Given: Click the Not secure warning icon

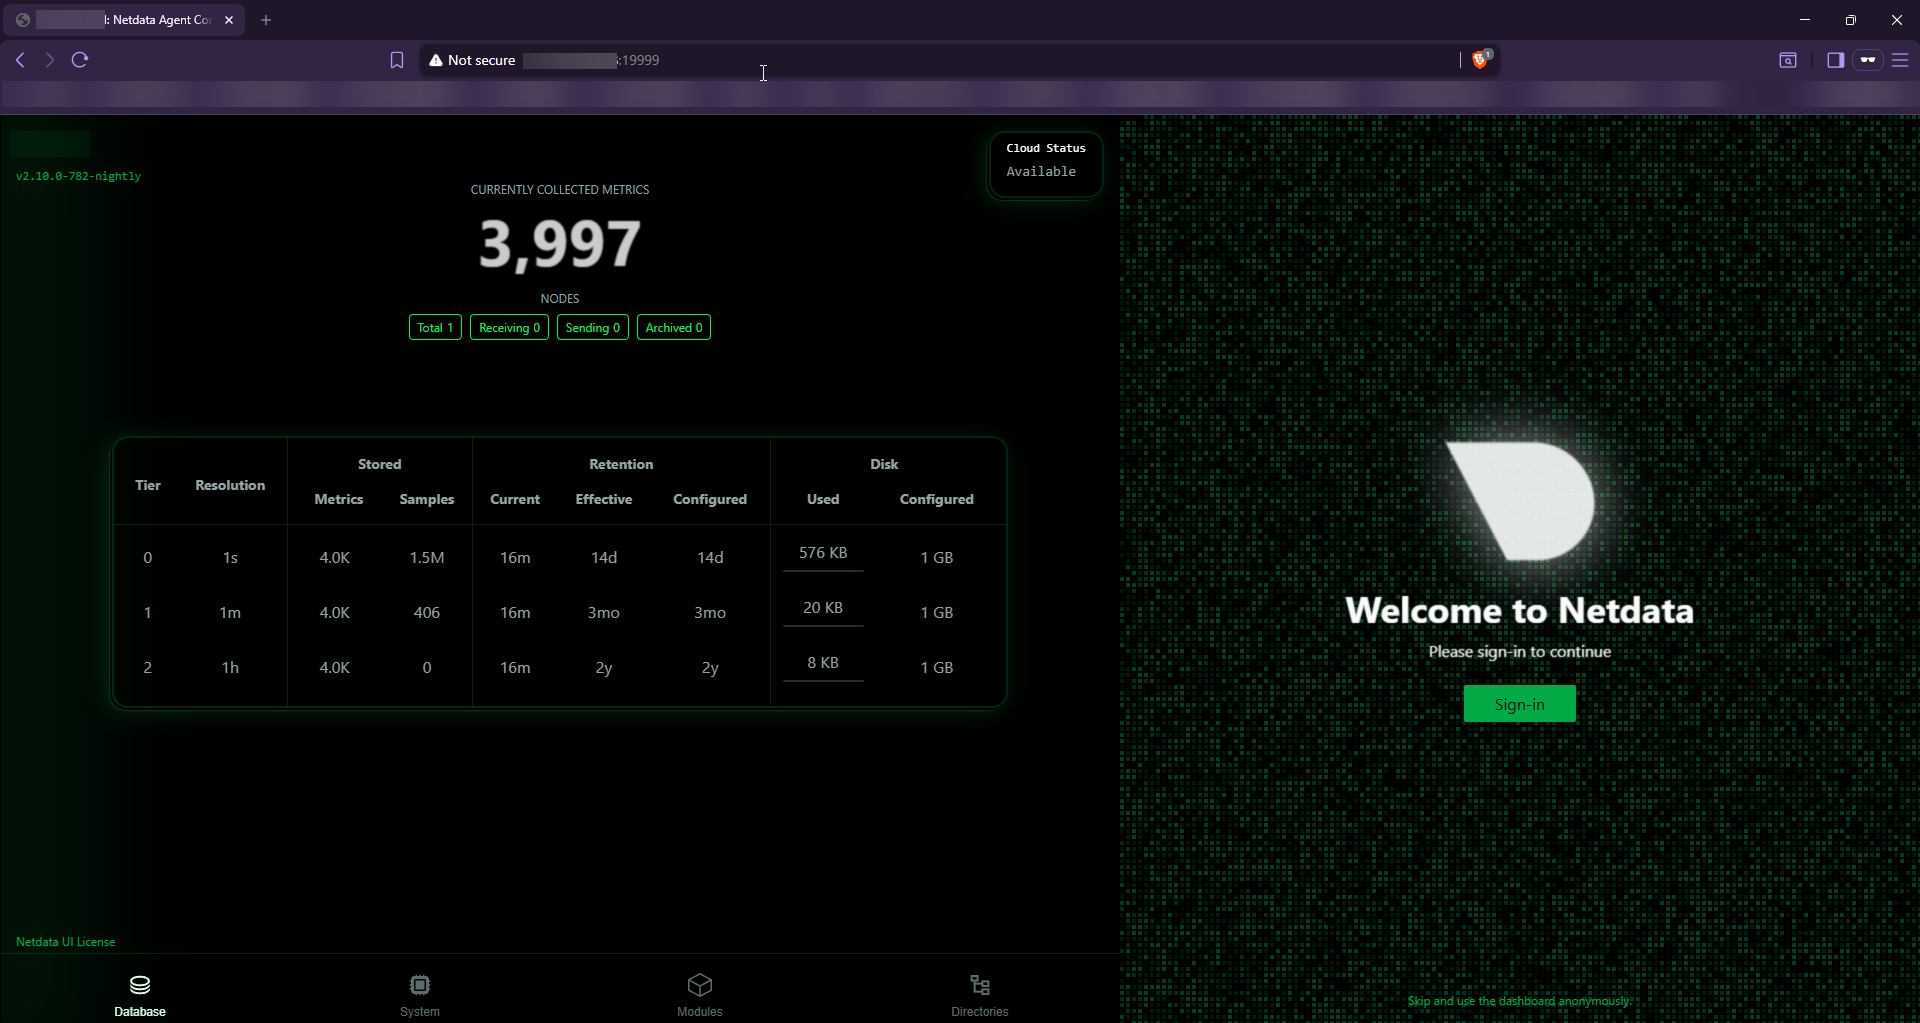Looking at the screenshot, I should coord(436,60).
